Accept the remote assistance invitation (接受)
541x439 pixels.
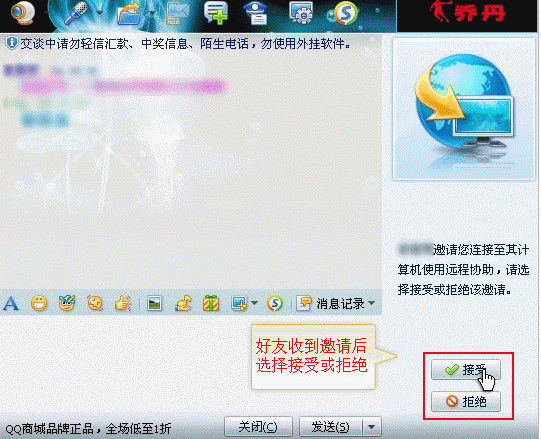[x=466, y=370]
